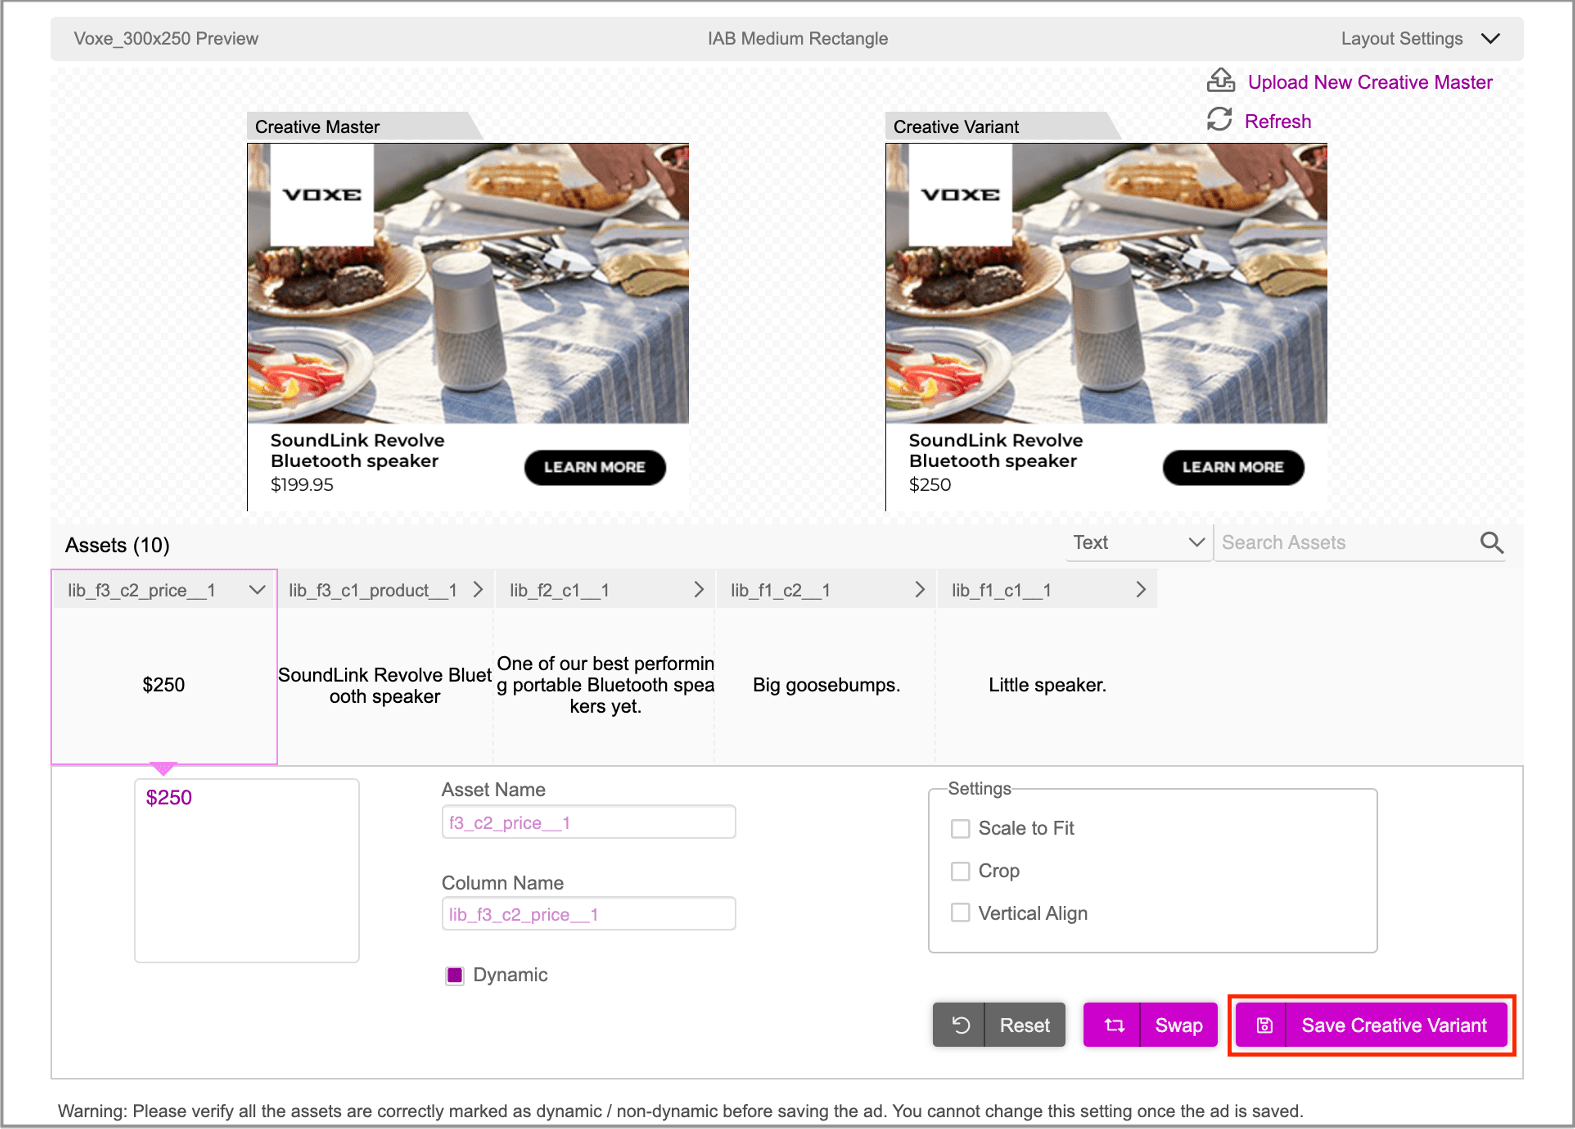Image resolution: width=1575 pixels, height=1129 pixels.
Task: Click the 'Voxe_300x250 Preview' title
Action: (x=166, y=38)
